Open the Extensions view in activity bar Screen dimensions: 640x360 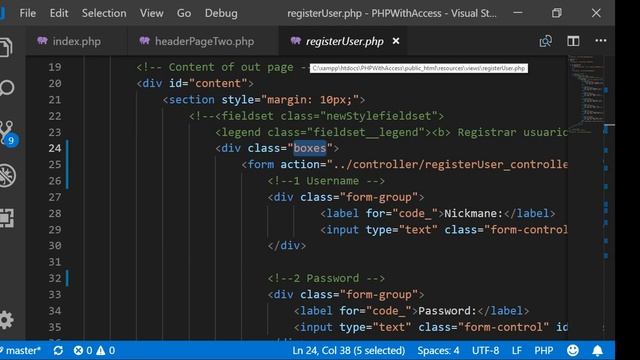pos(7,218)
